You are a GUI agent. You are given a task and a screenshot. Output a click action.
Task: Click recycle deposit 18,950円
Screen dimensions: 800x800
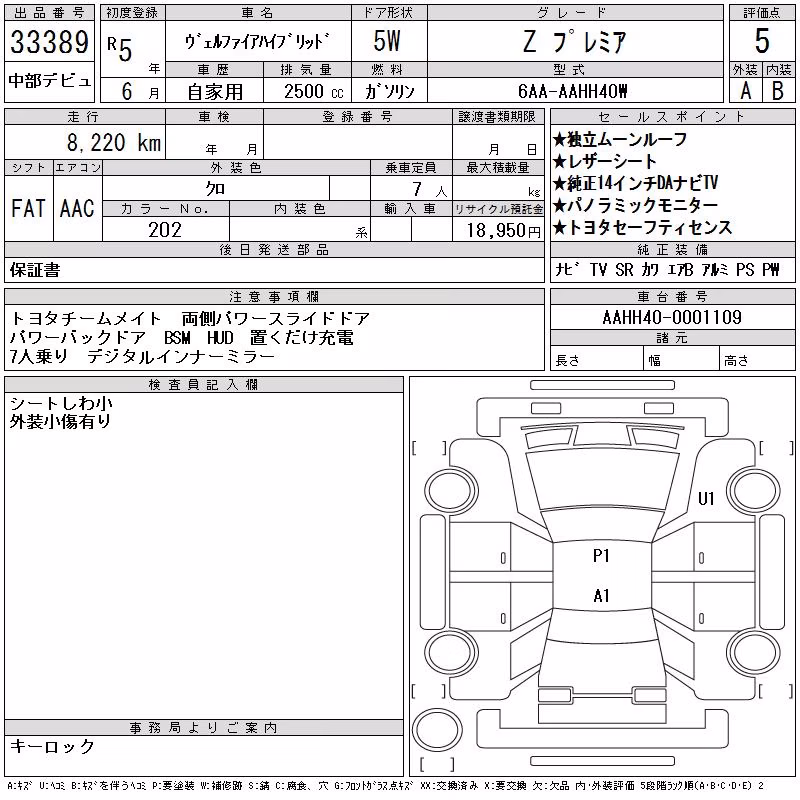point(503,230)
